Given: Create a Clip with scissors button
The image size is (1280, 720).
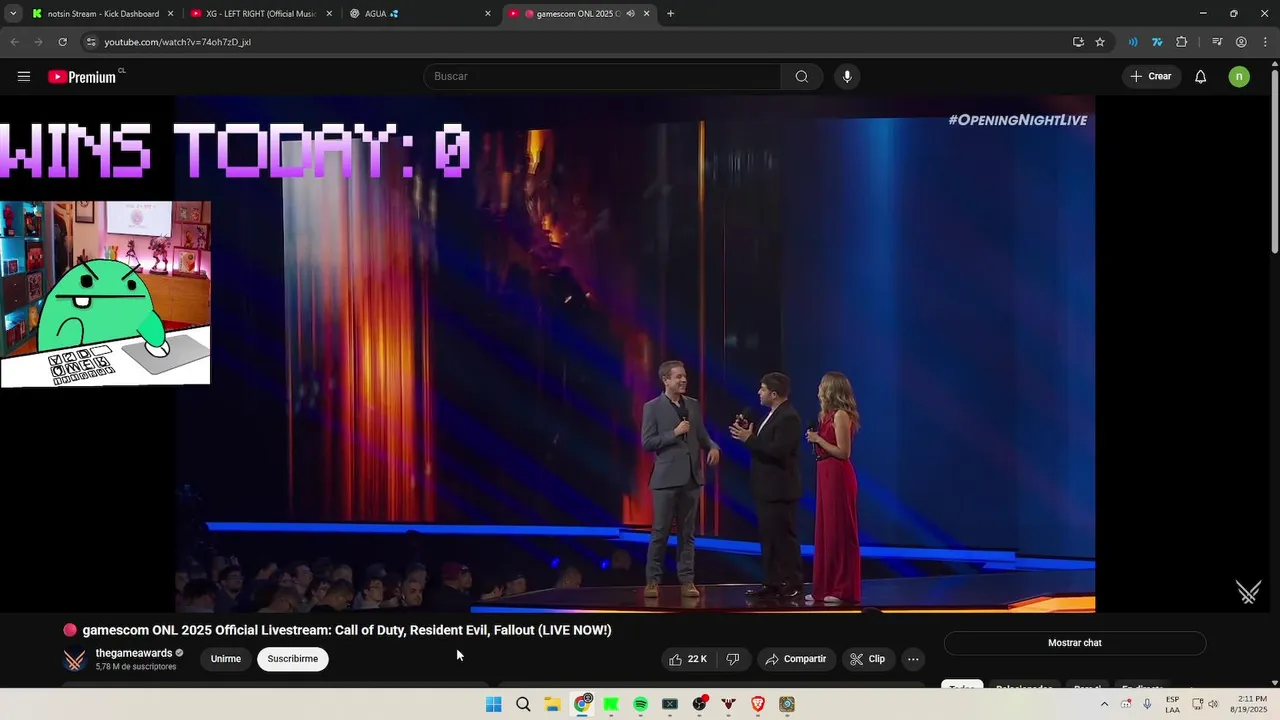Looking at the screenshot, I should tap(868, 659).
